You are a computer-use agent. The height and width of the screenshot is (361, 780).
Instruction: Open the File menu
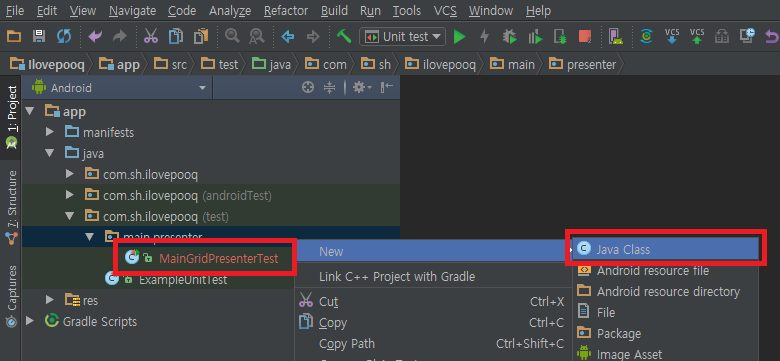15,10
